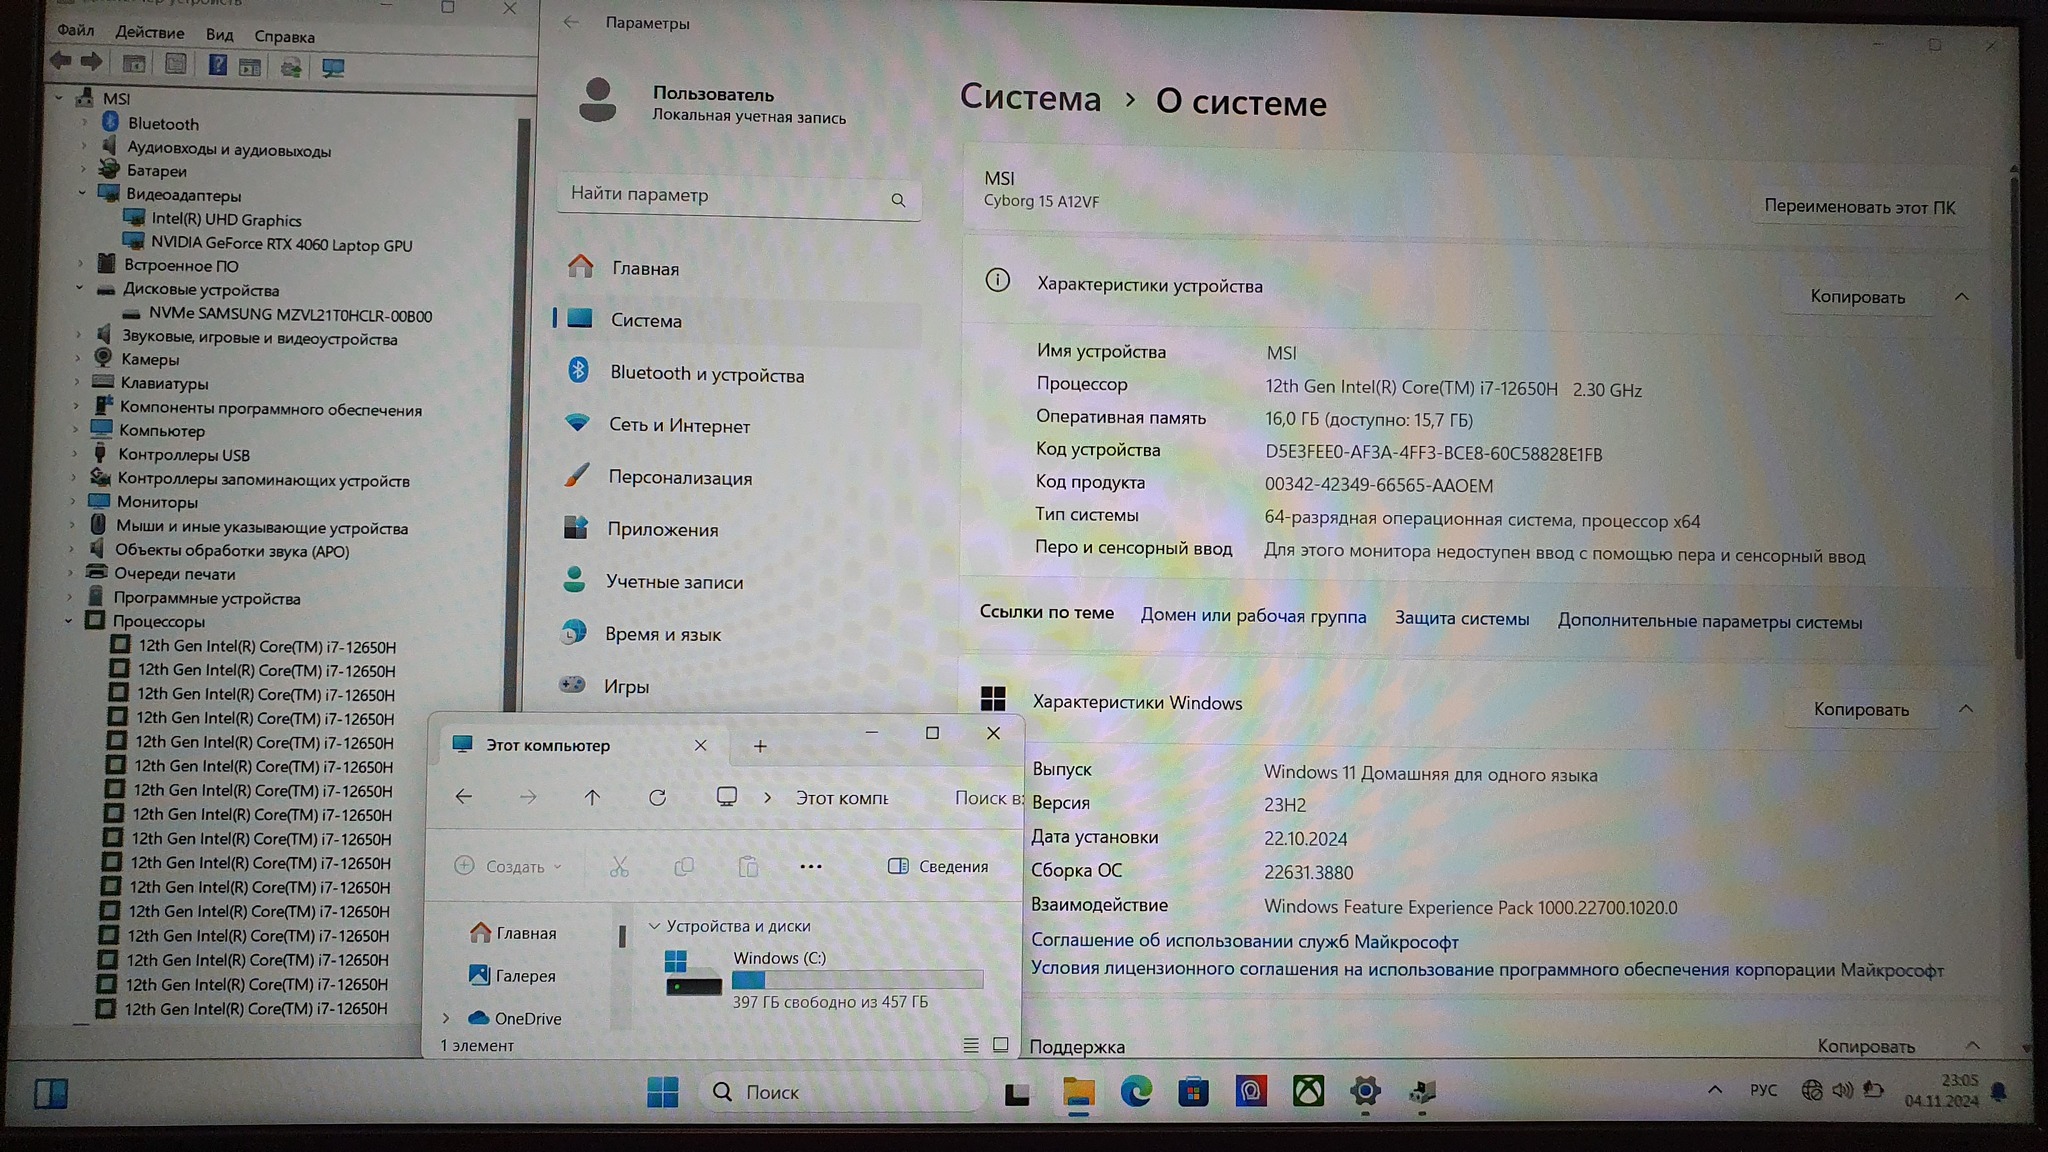The height and width of the screenshot is (1152, 2048).
Task: Click the help icon in Device Manager toolbar
Action: [217, 66]
